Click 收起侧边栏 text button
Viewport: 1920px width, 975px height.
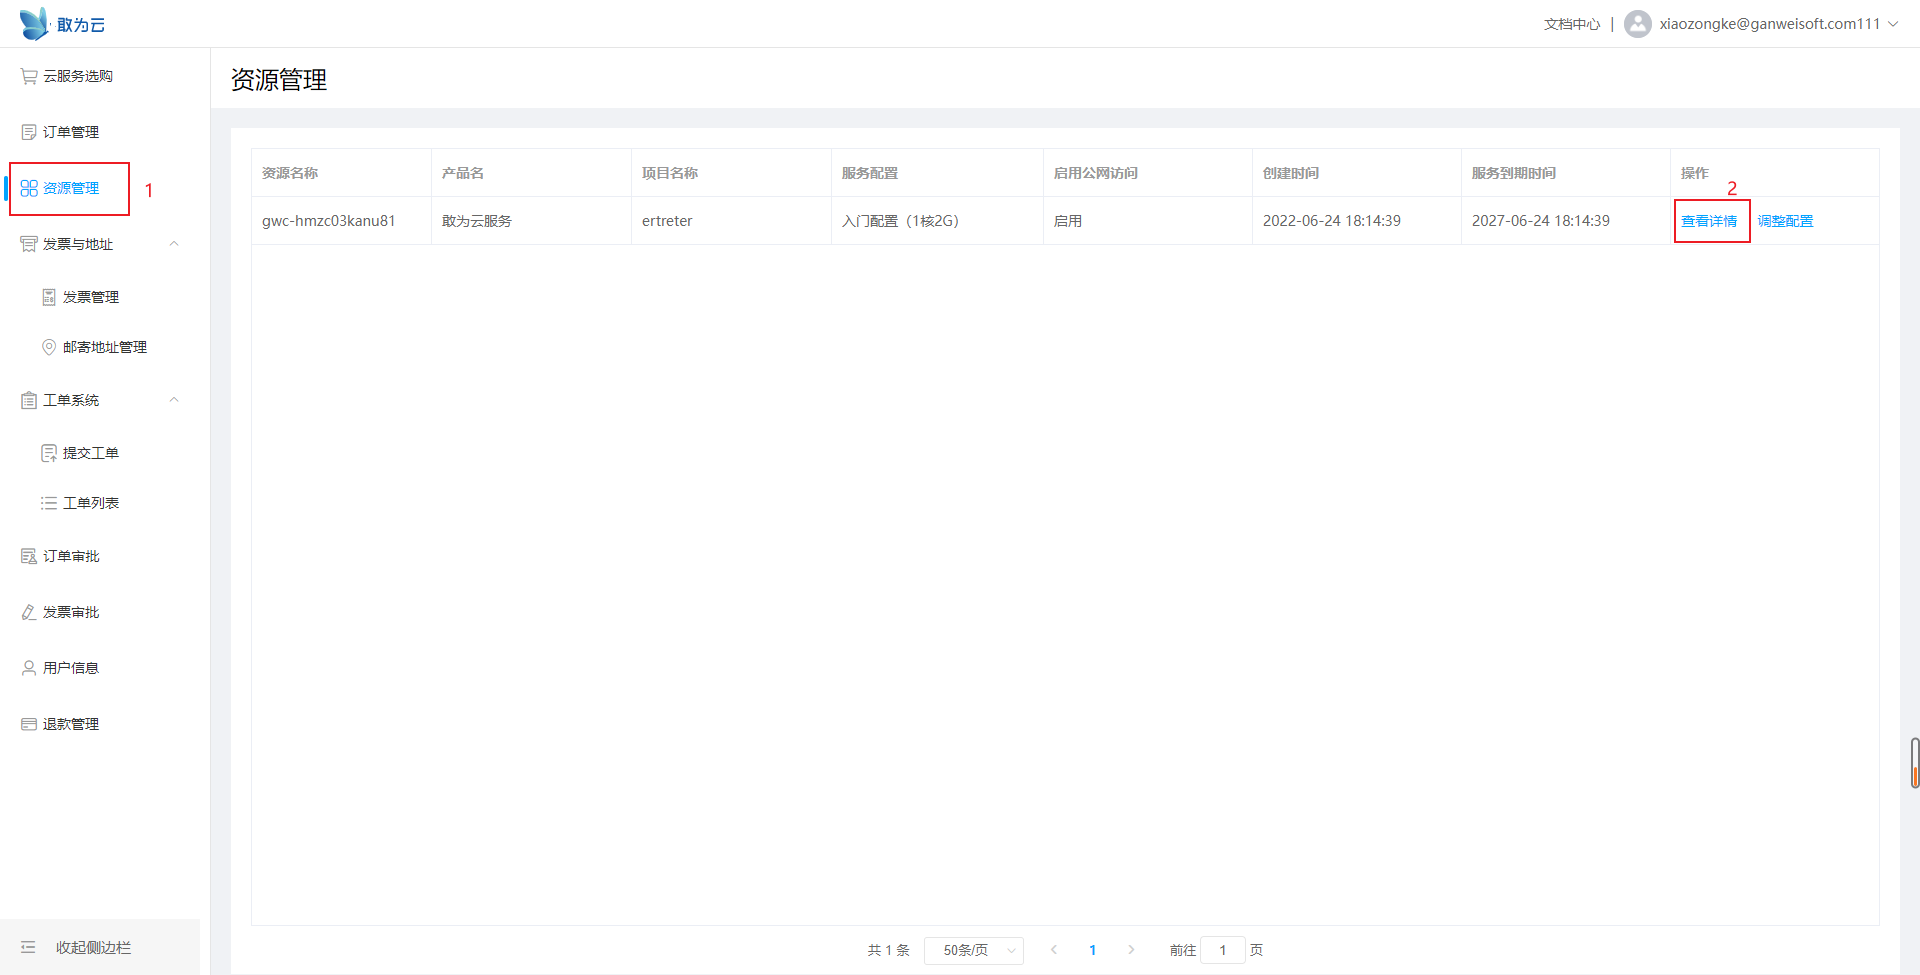click(93, 947)
